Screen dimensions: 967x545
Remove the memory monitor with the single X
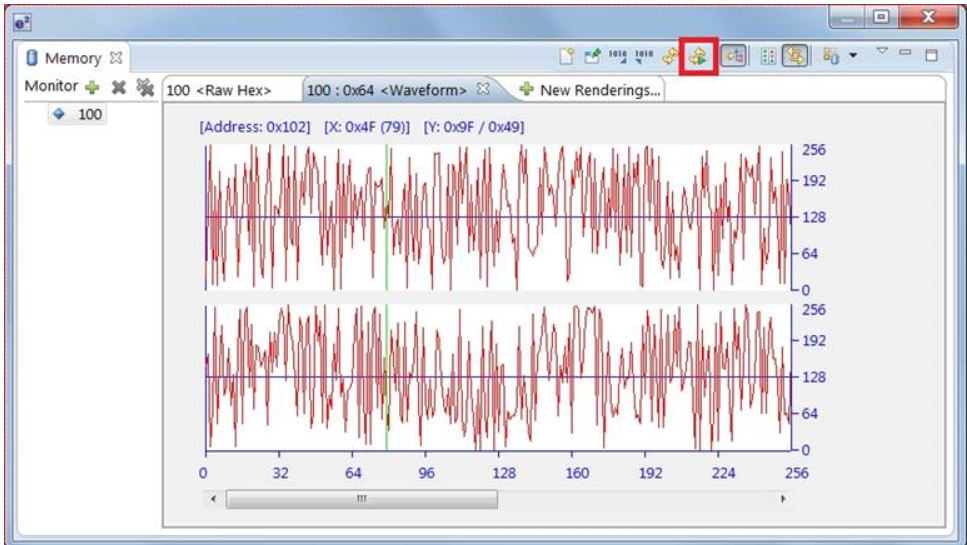coord(118,87)
